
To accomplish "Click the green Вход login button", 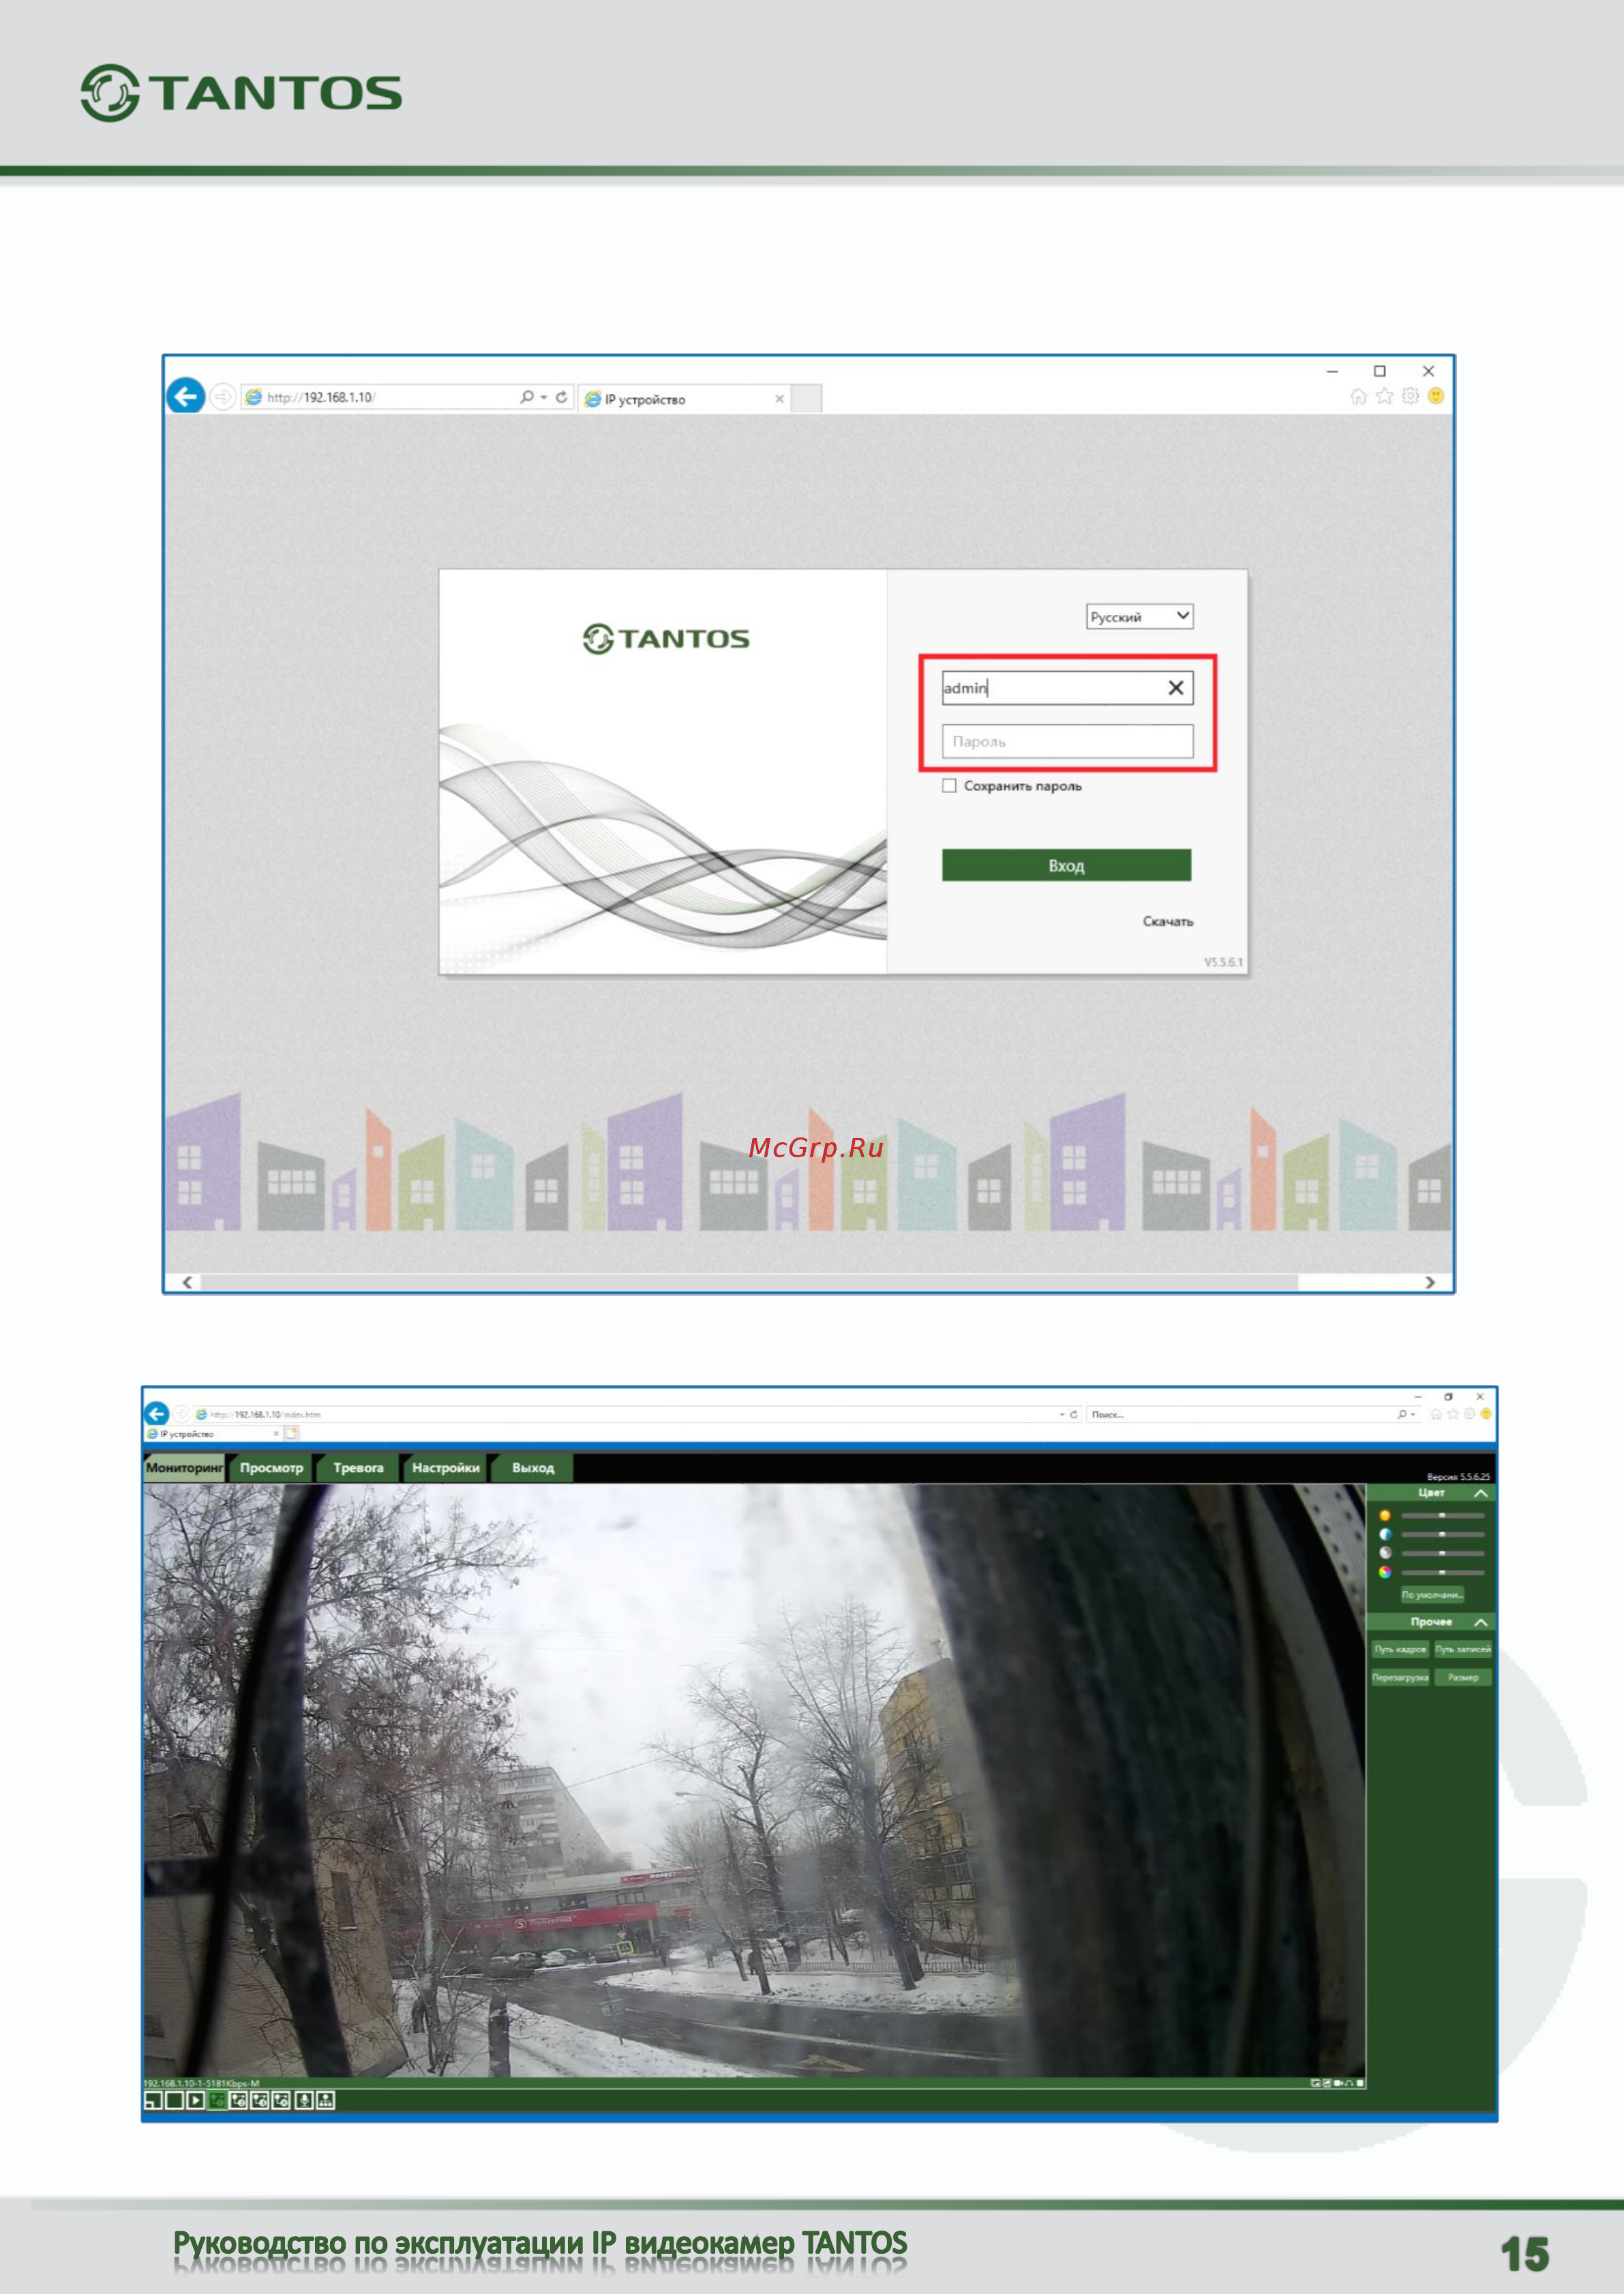I will (1066, 865).
